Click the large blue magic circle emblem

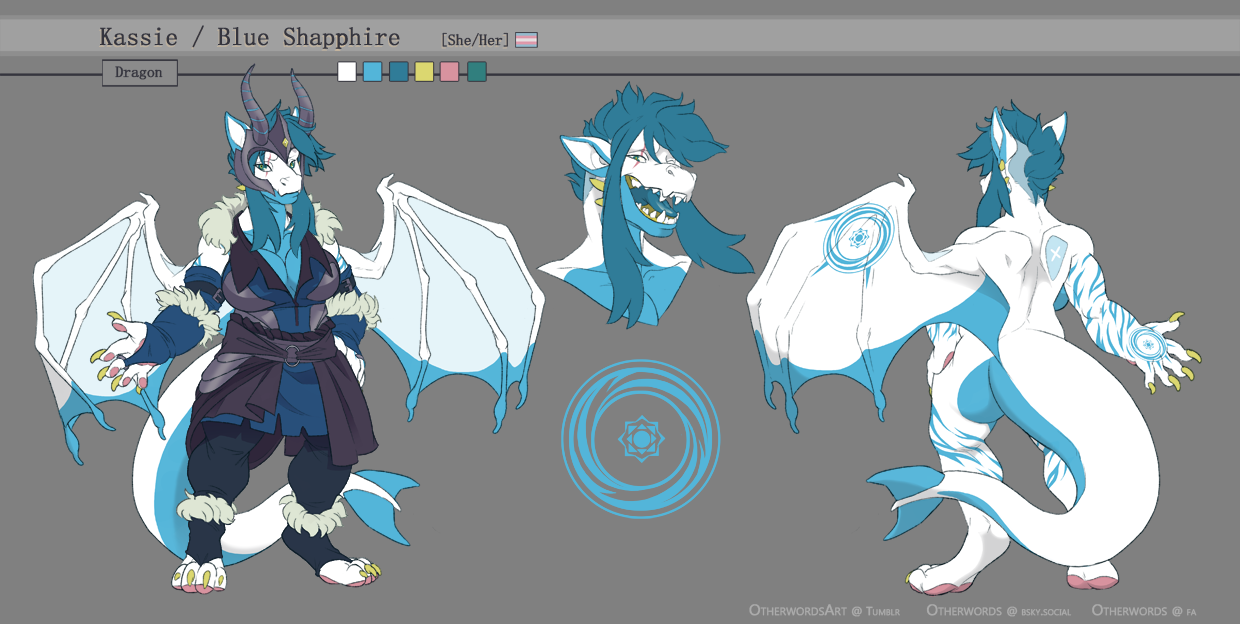coord(640,438)
